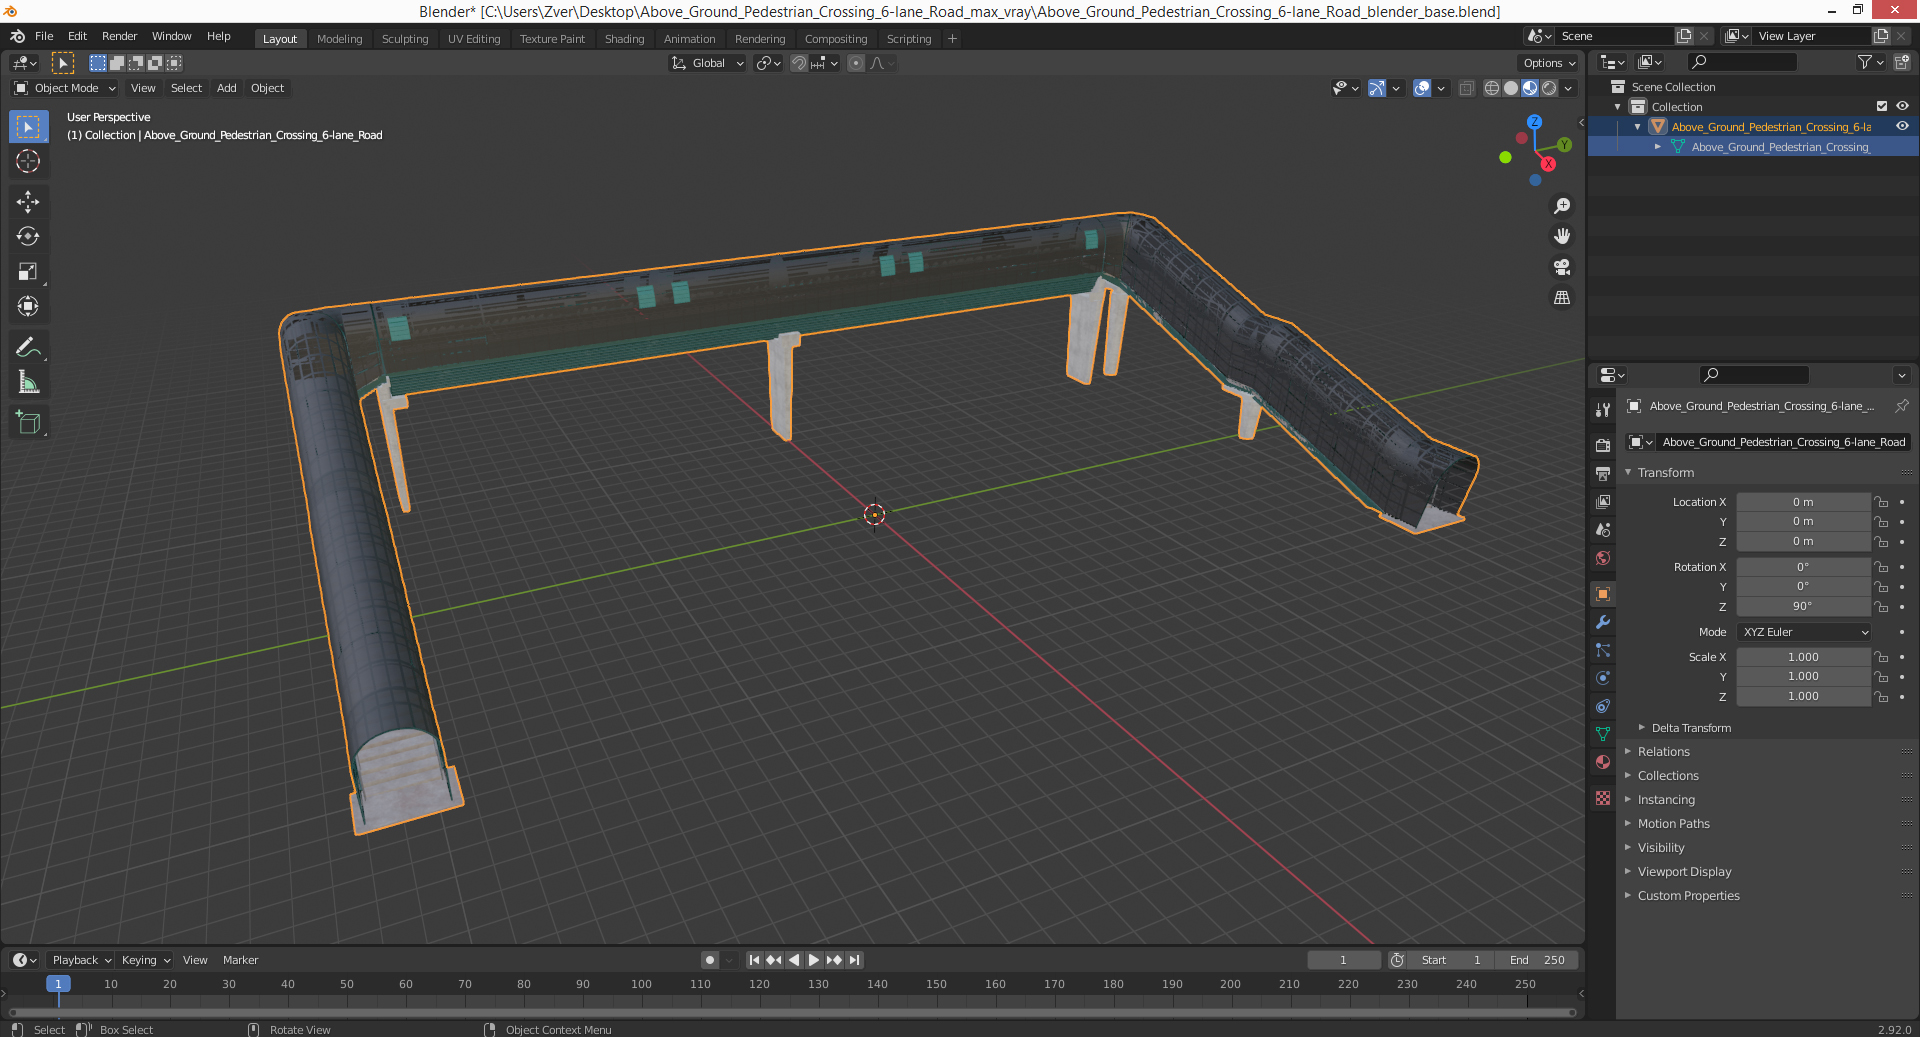Toggle X-ray display mode
1920x1037 pixels.
pos(1466,88)
